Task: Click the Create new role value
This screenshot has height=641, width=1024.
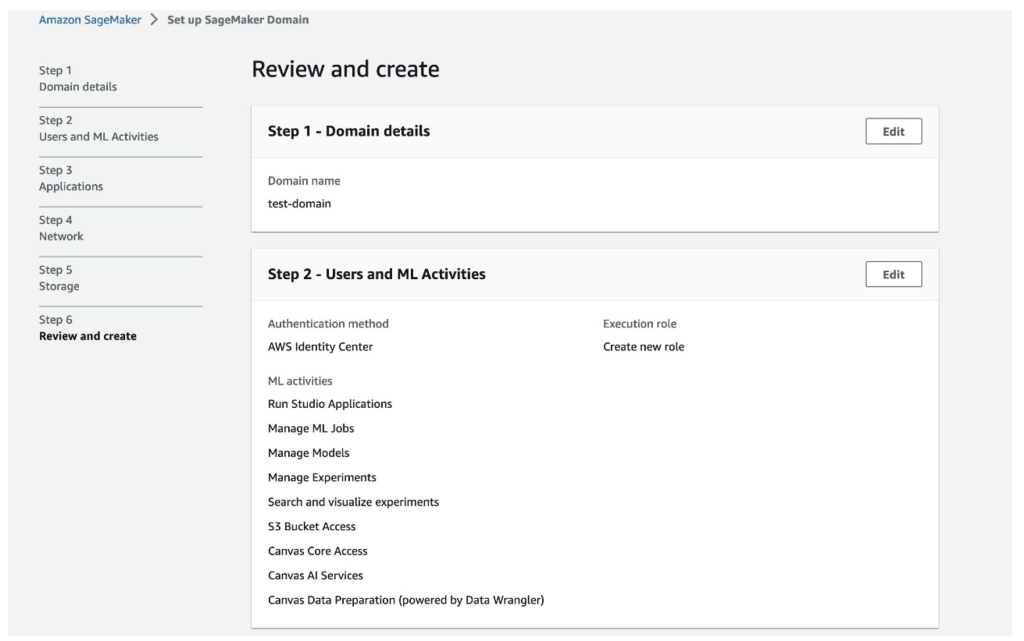Action: coord(643,347)
